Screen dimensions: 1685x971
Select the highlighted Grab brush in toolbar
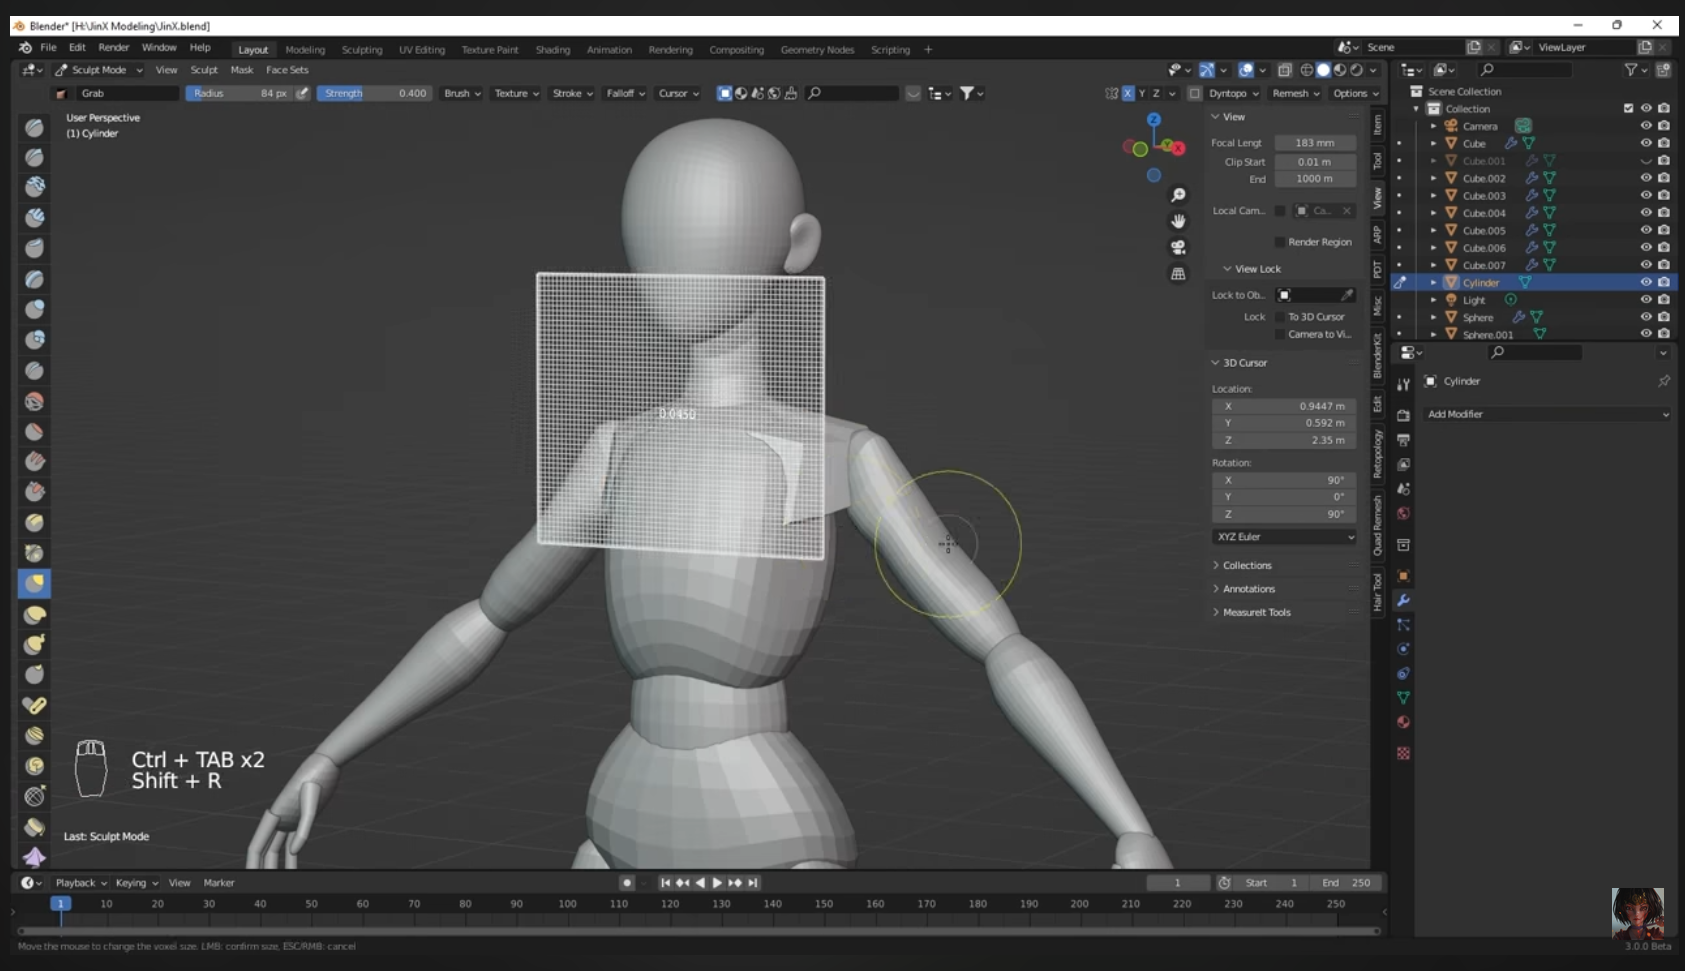(x=34, y=583)
